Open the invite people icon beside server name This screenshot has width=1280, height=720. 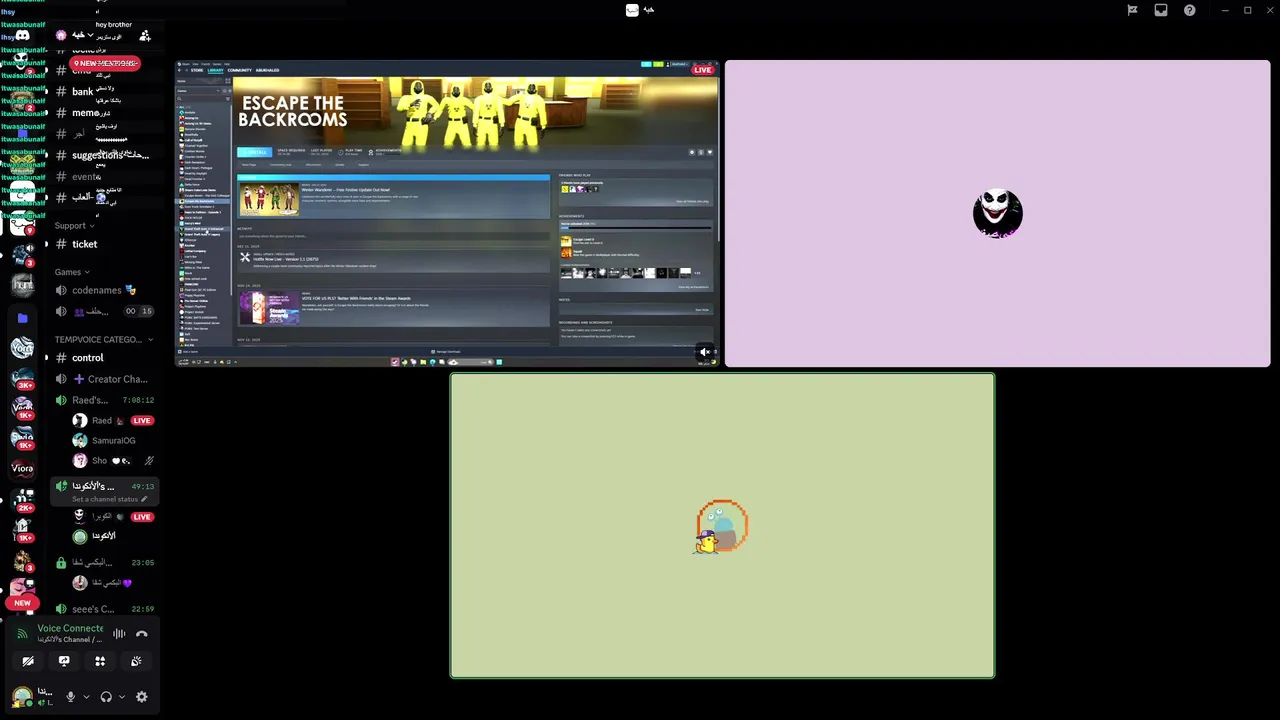[x=145, y=36]
